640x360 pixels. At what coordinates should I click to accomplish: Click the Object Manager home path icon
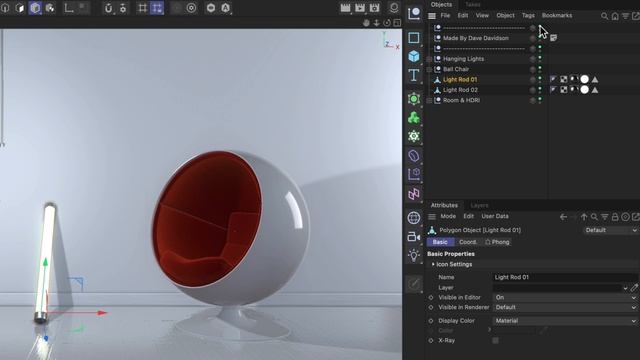pyautogui.click(x=615, y=16)
